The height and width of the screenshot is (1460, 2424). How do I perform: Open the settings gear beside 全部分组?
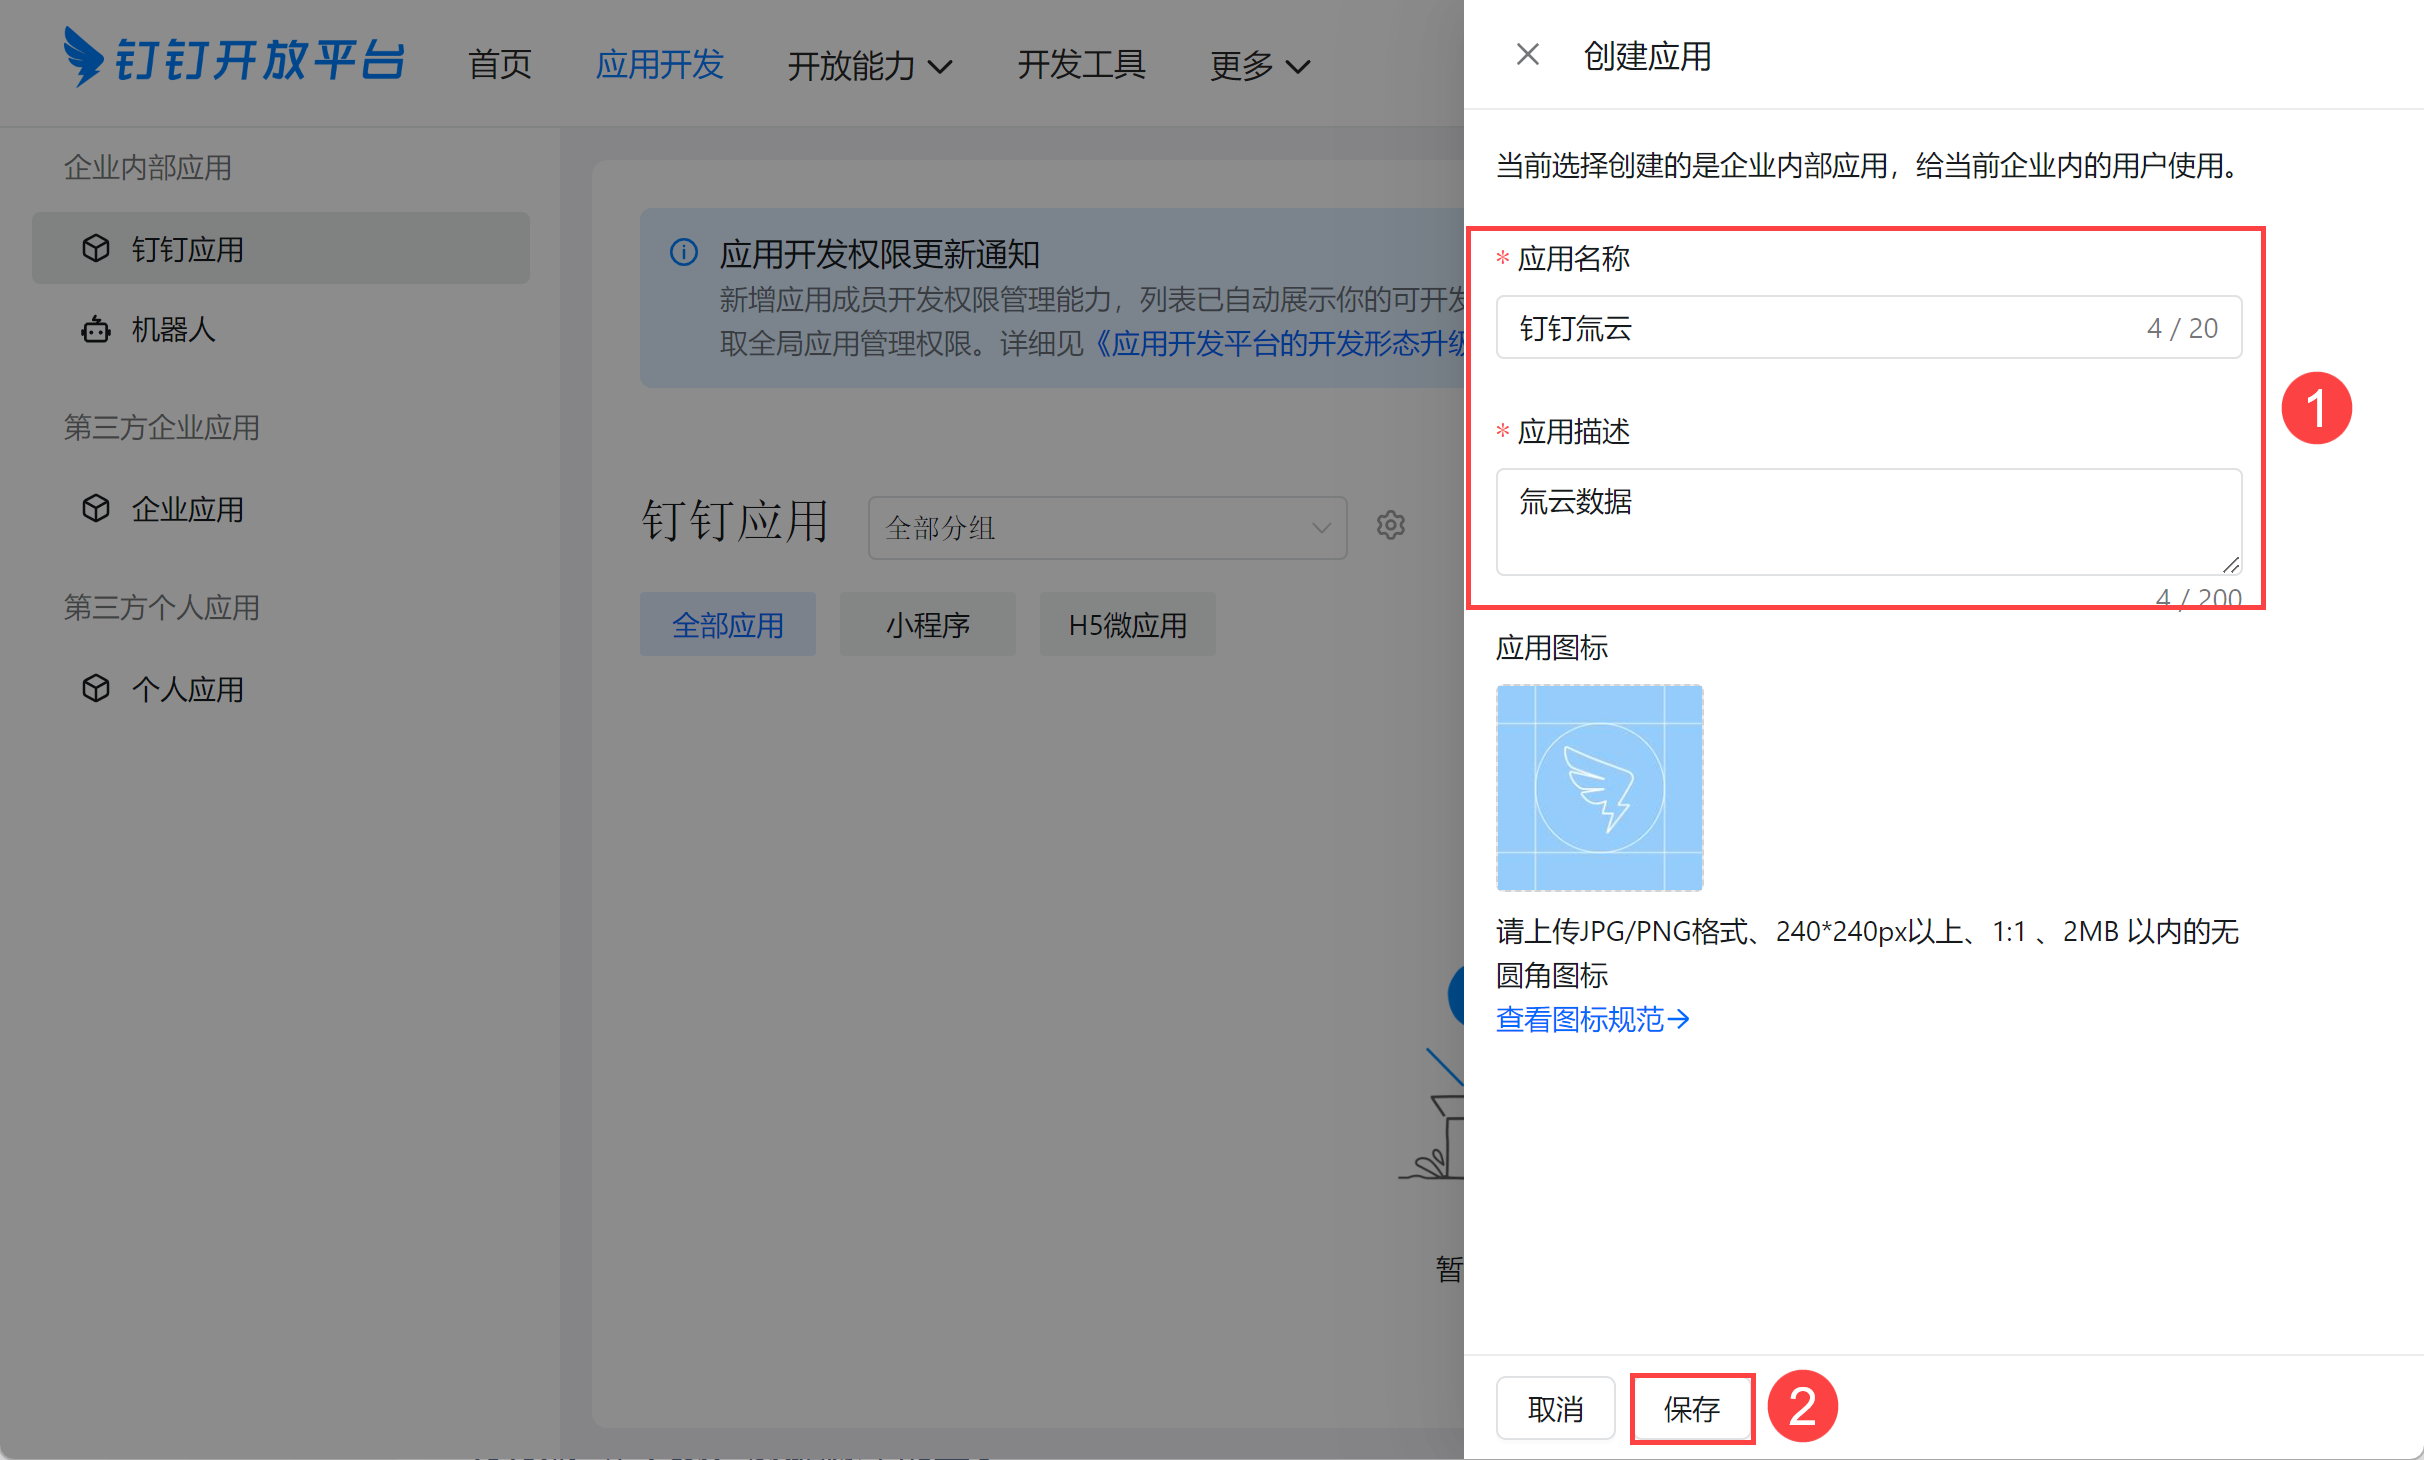click(1390, 525)
